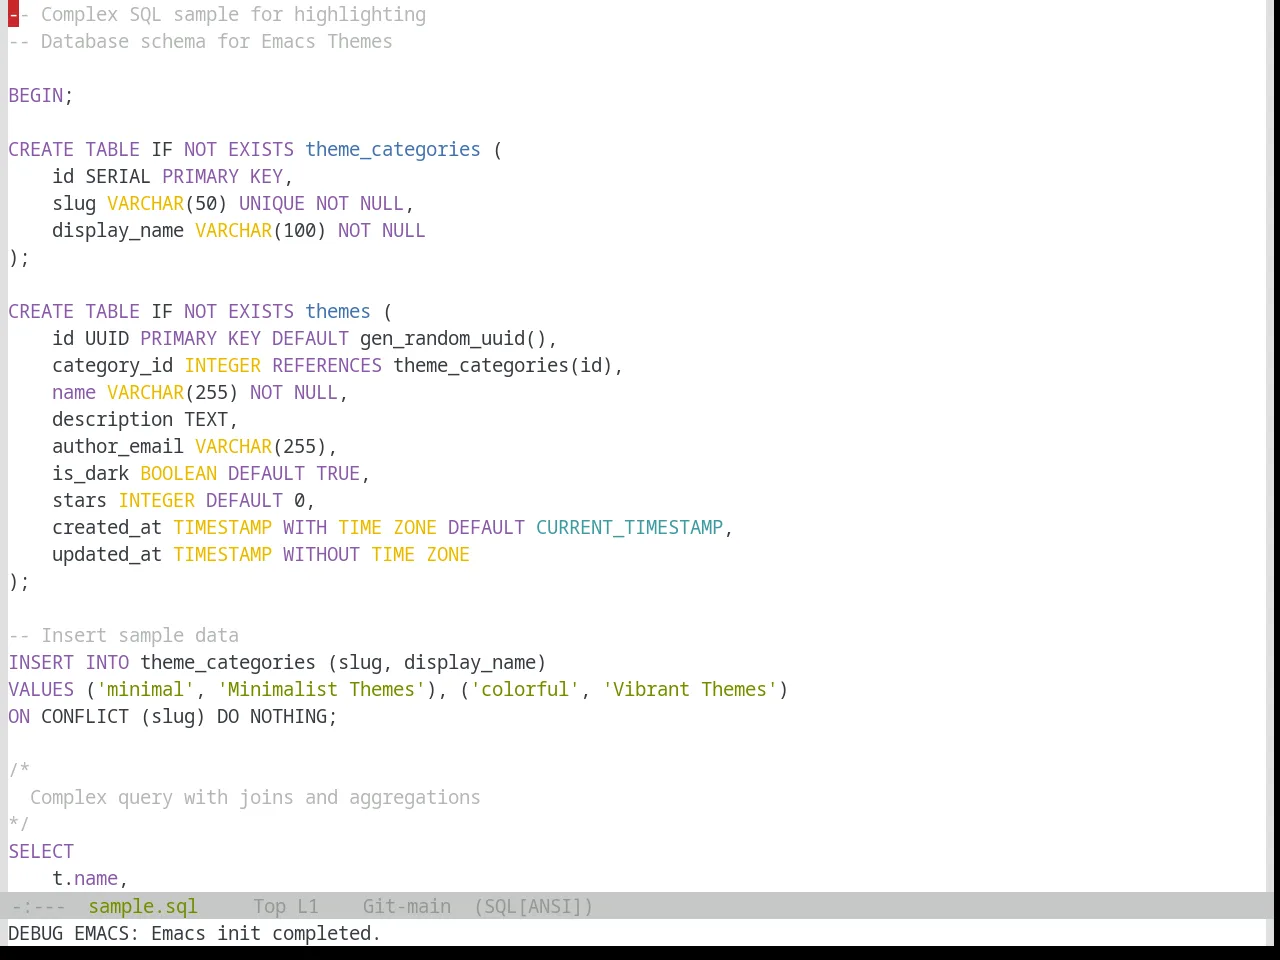This screenshot has height=960, width=1280.
Task: Click 'Complex query with joins and aggregations' comment
Action: pos(255,797)
